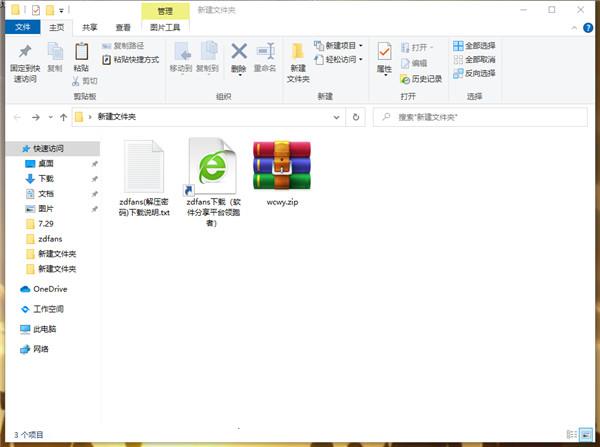
Task: Open the New item dropdown
Action: [x=338, y=46]
